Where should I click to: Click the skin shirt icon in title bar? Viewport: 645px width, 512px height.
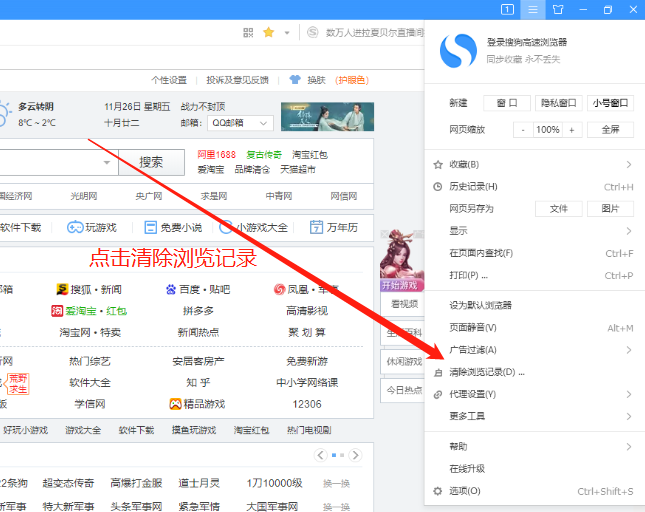point(558,9)
